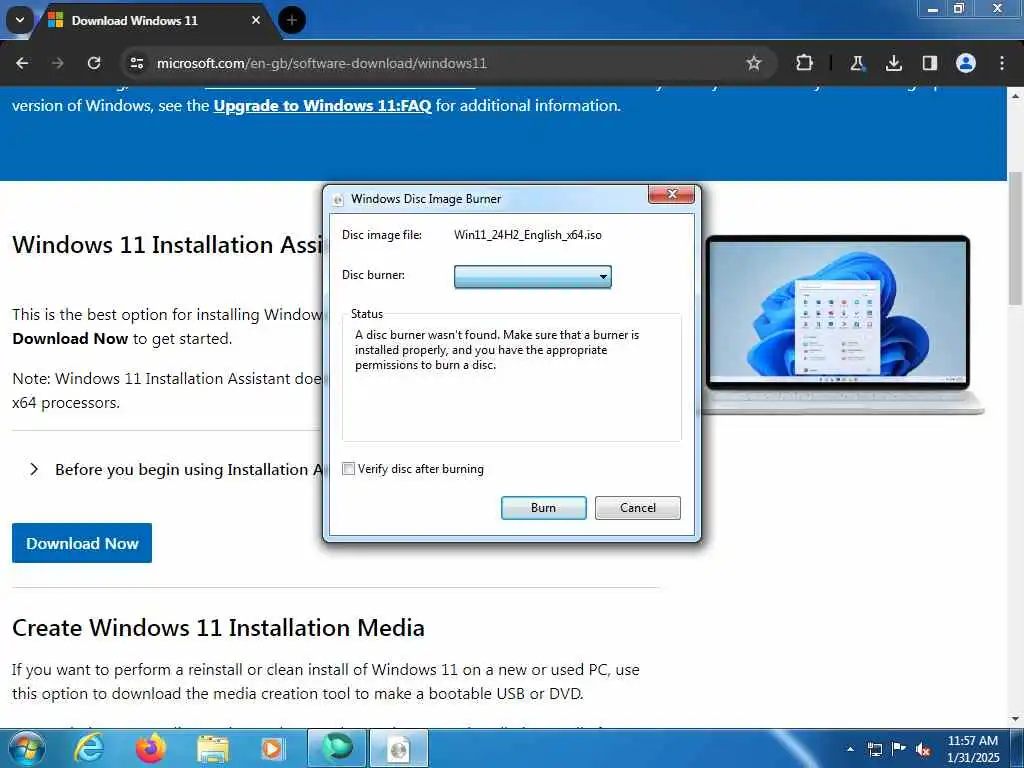Image resolution: width=1024 pixels, height=768 pixels.
Task: Click the Burn button
Action: point(543,507)
